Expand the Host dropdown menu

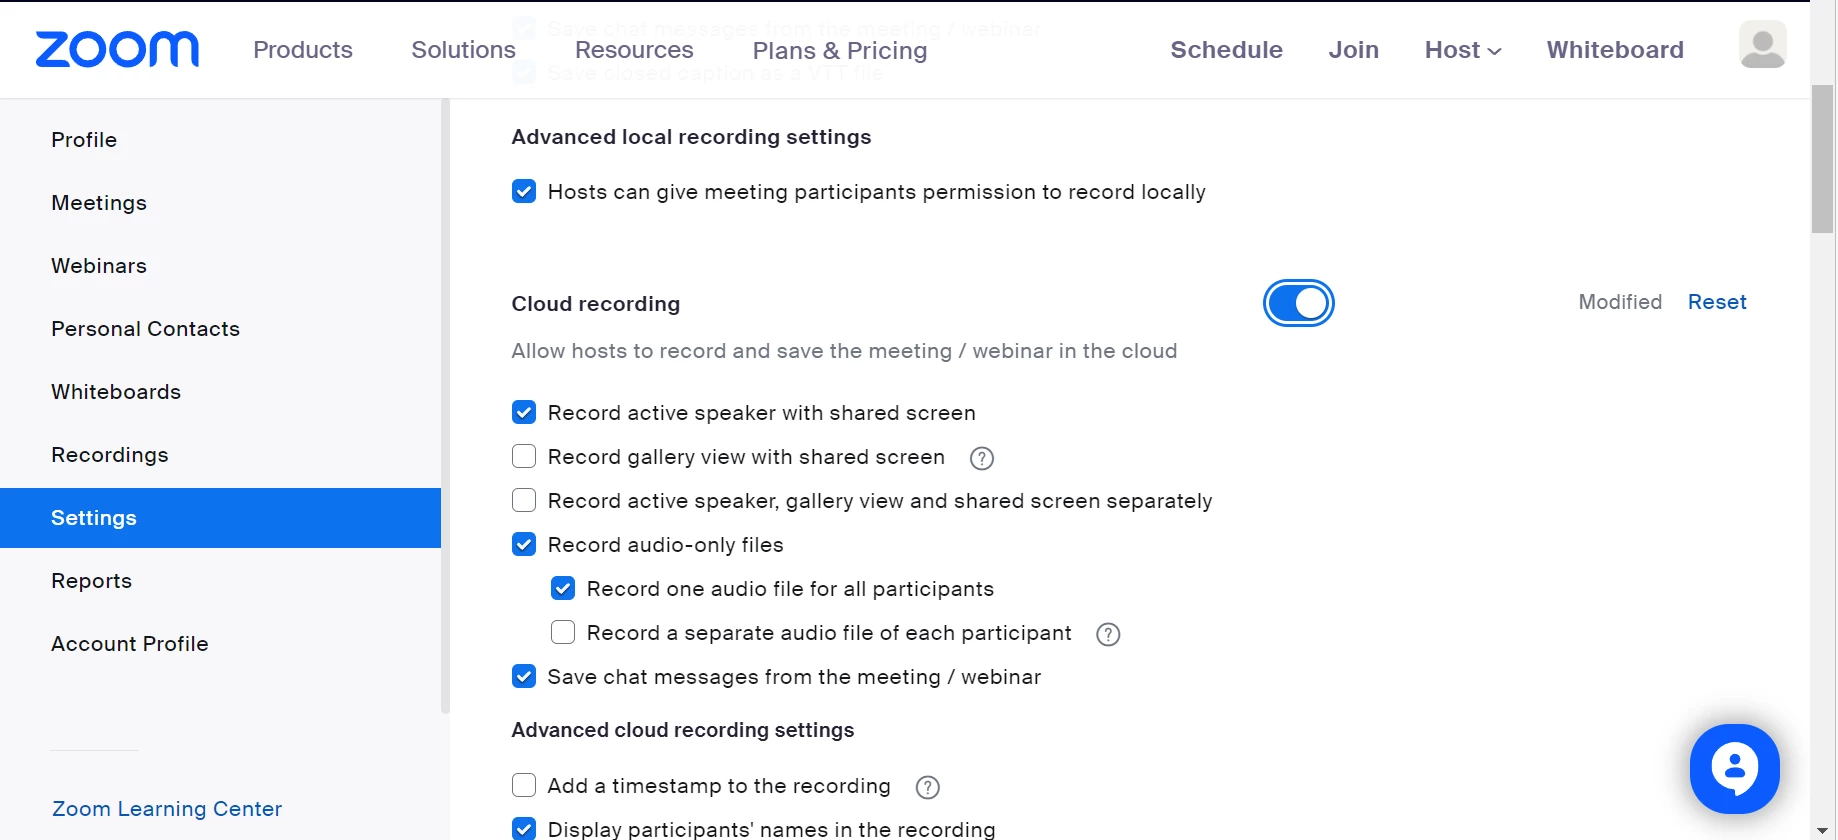(x=1463, y=50)
